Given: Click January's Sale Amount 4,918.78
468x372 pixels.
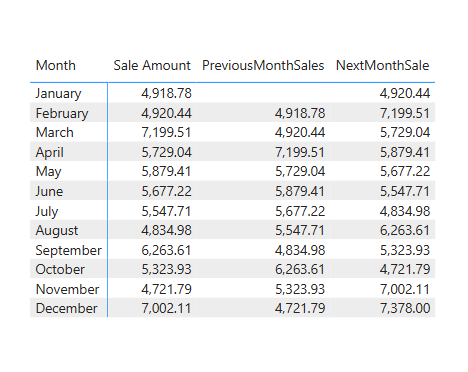Looking at the screenshot, I should [166, 93].
